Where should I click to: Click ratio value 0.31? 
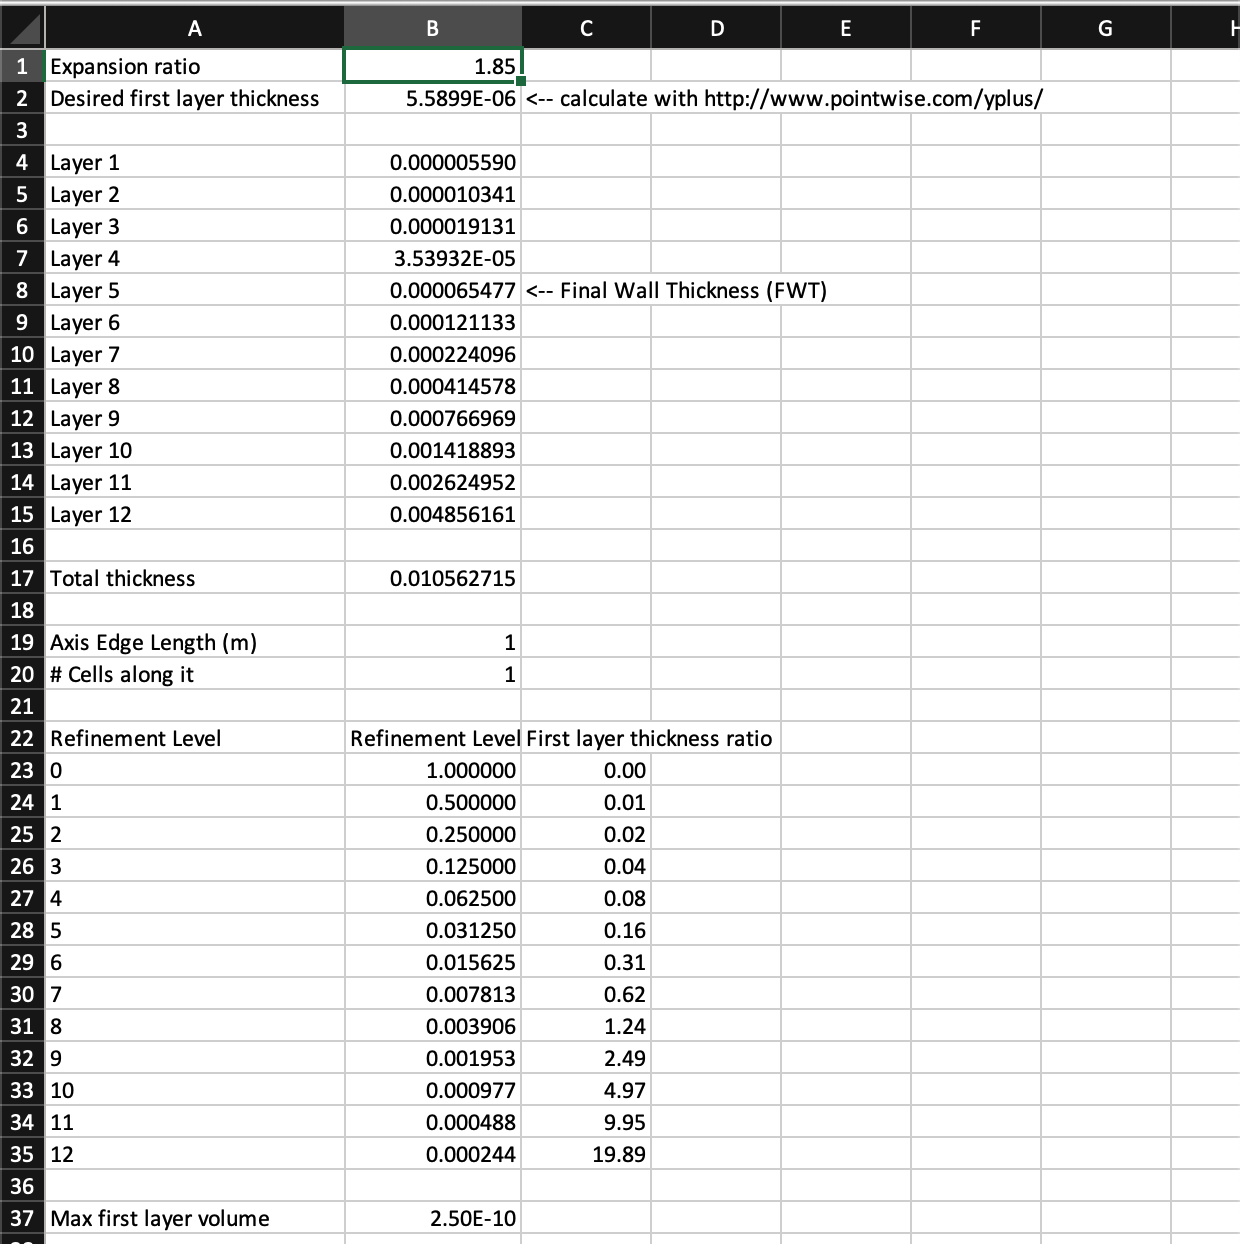pos(586,962)
